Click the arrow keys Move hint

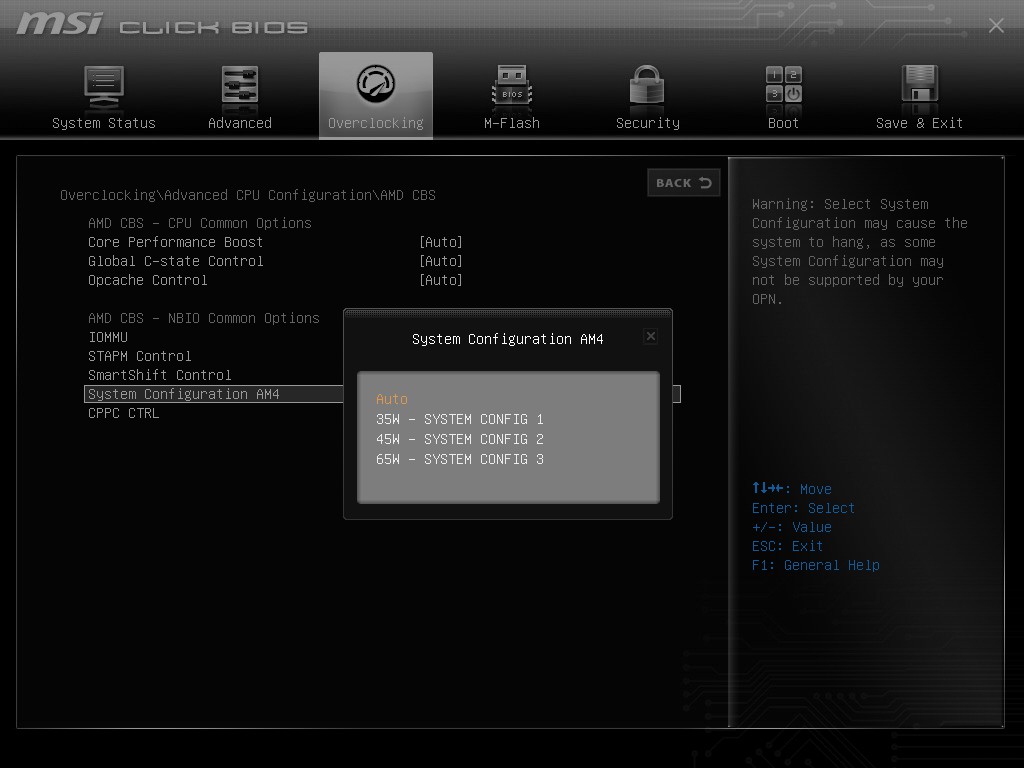tap(792, 489)
